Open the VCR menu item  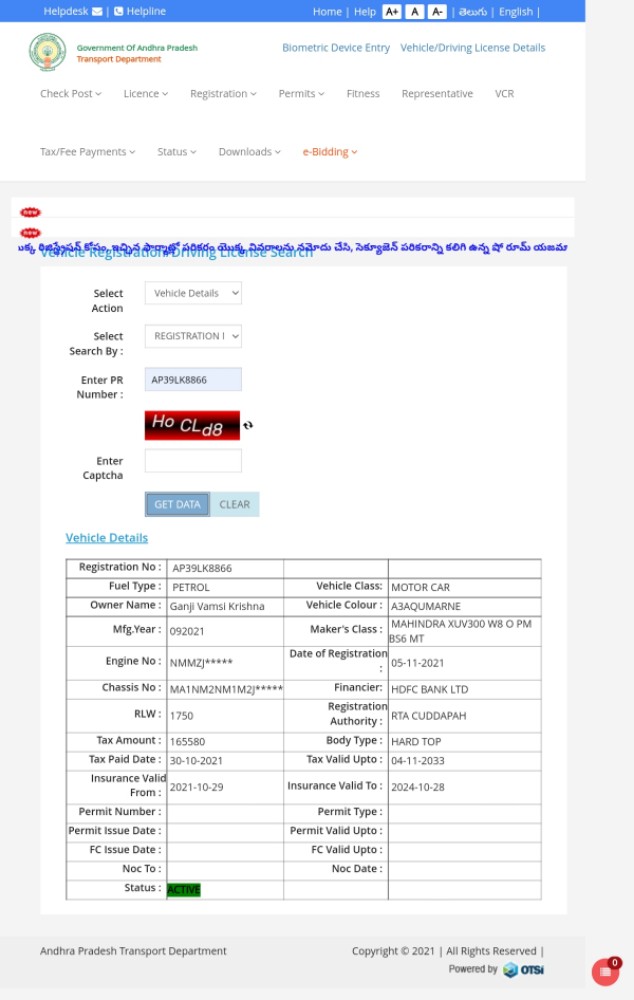505,94
